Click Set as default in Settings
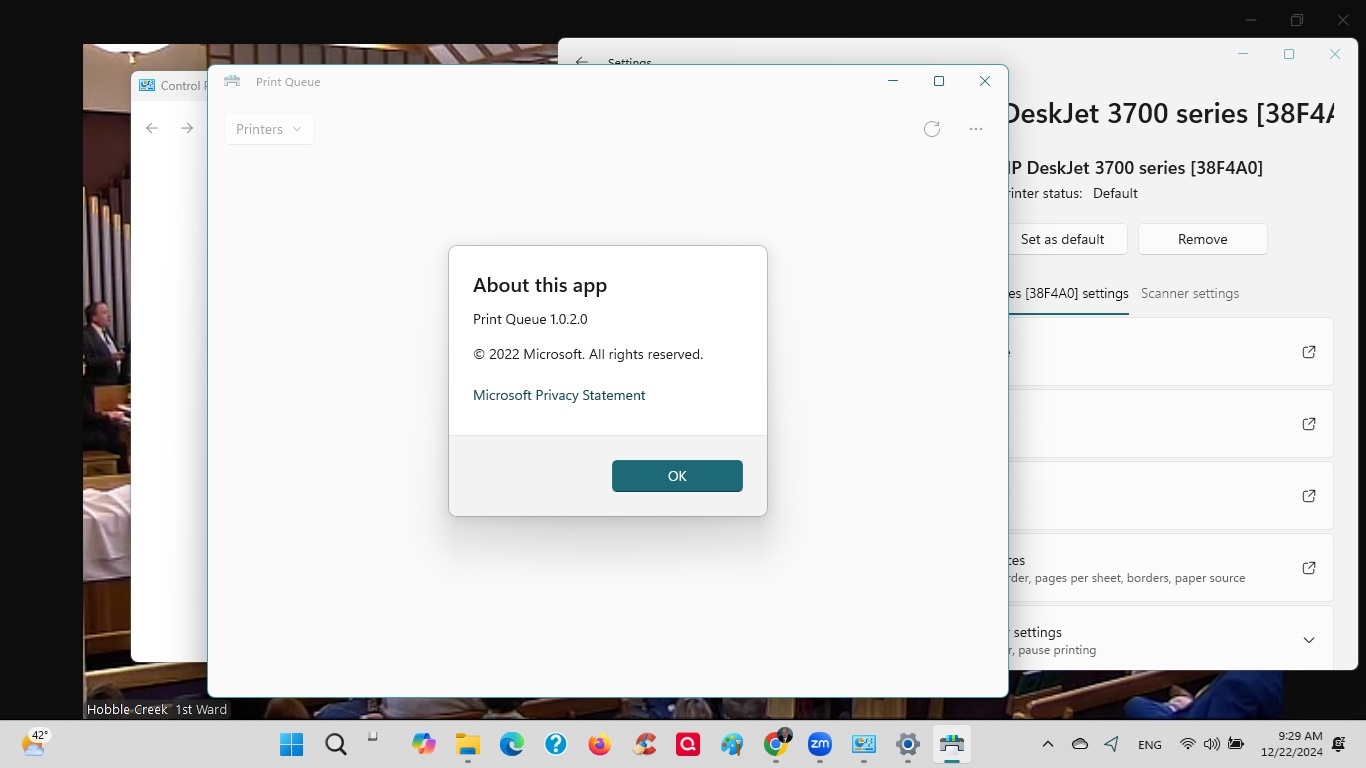Viewport: 1366px width, 768px height. click(x=1062, y=239)
